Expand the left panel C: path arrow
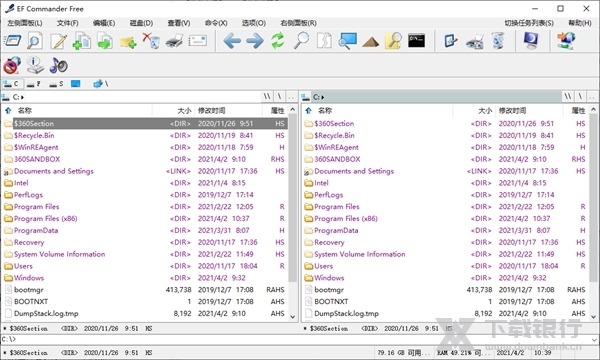 click(x=22, y=97)
